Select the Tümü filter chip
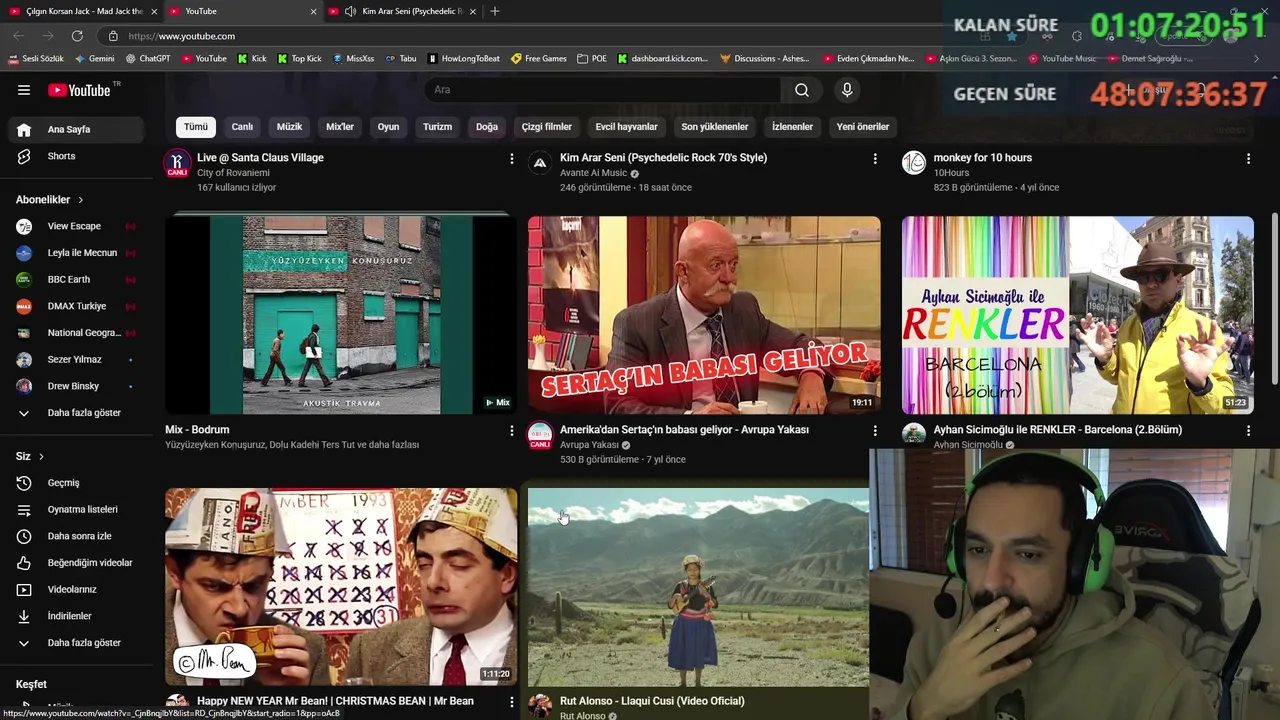 click(196, 127)
